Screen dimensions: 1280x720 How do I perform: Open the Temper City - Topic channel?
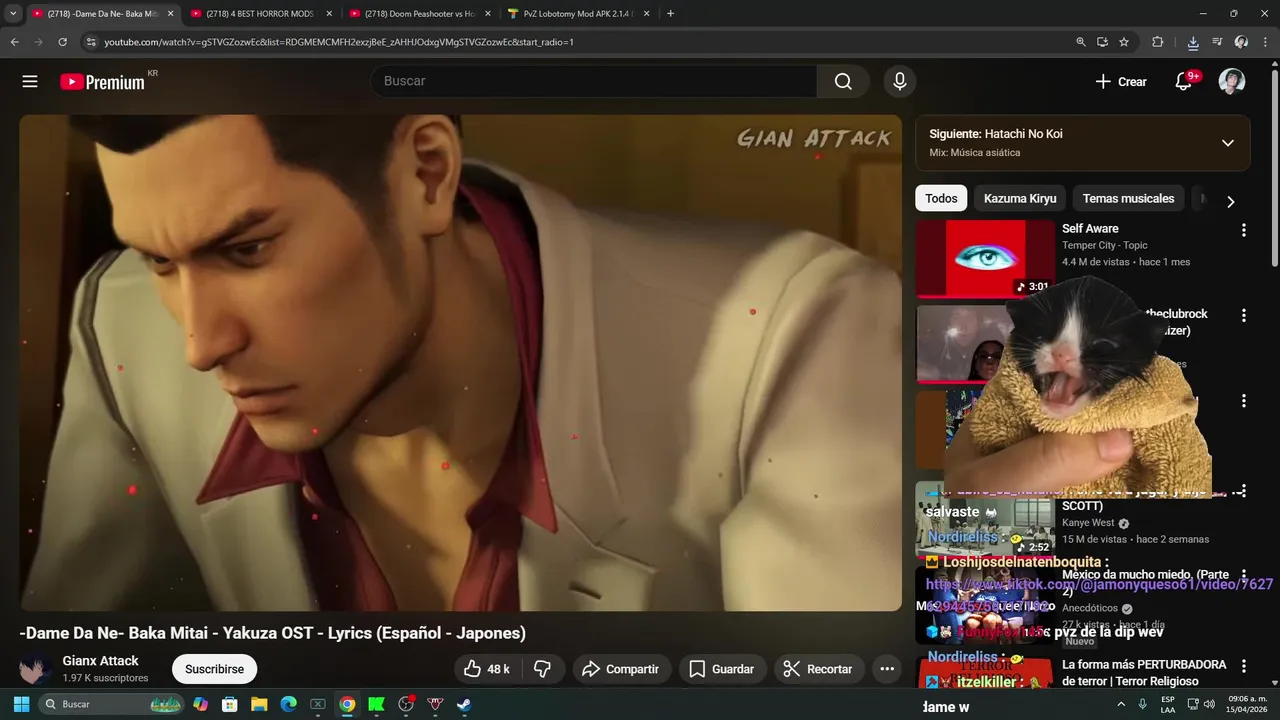1105,245
